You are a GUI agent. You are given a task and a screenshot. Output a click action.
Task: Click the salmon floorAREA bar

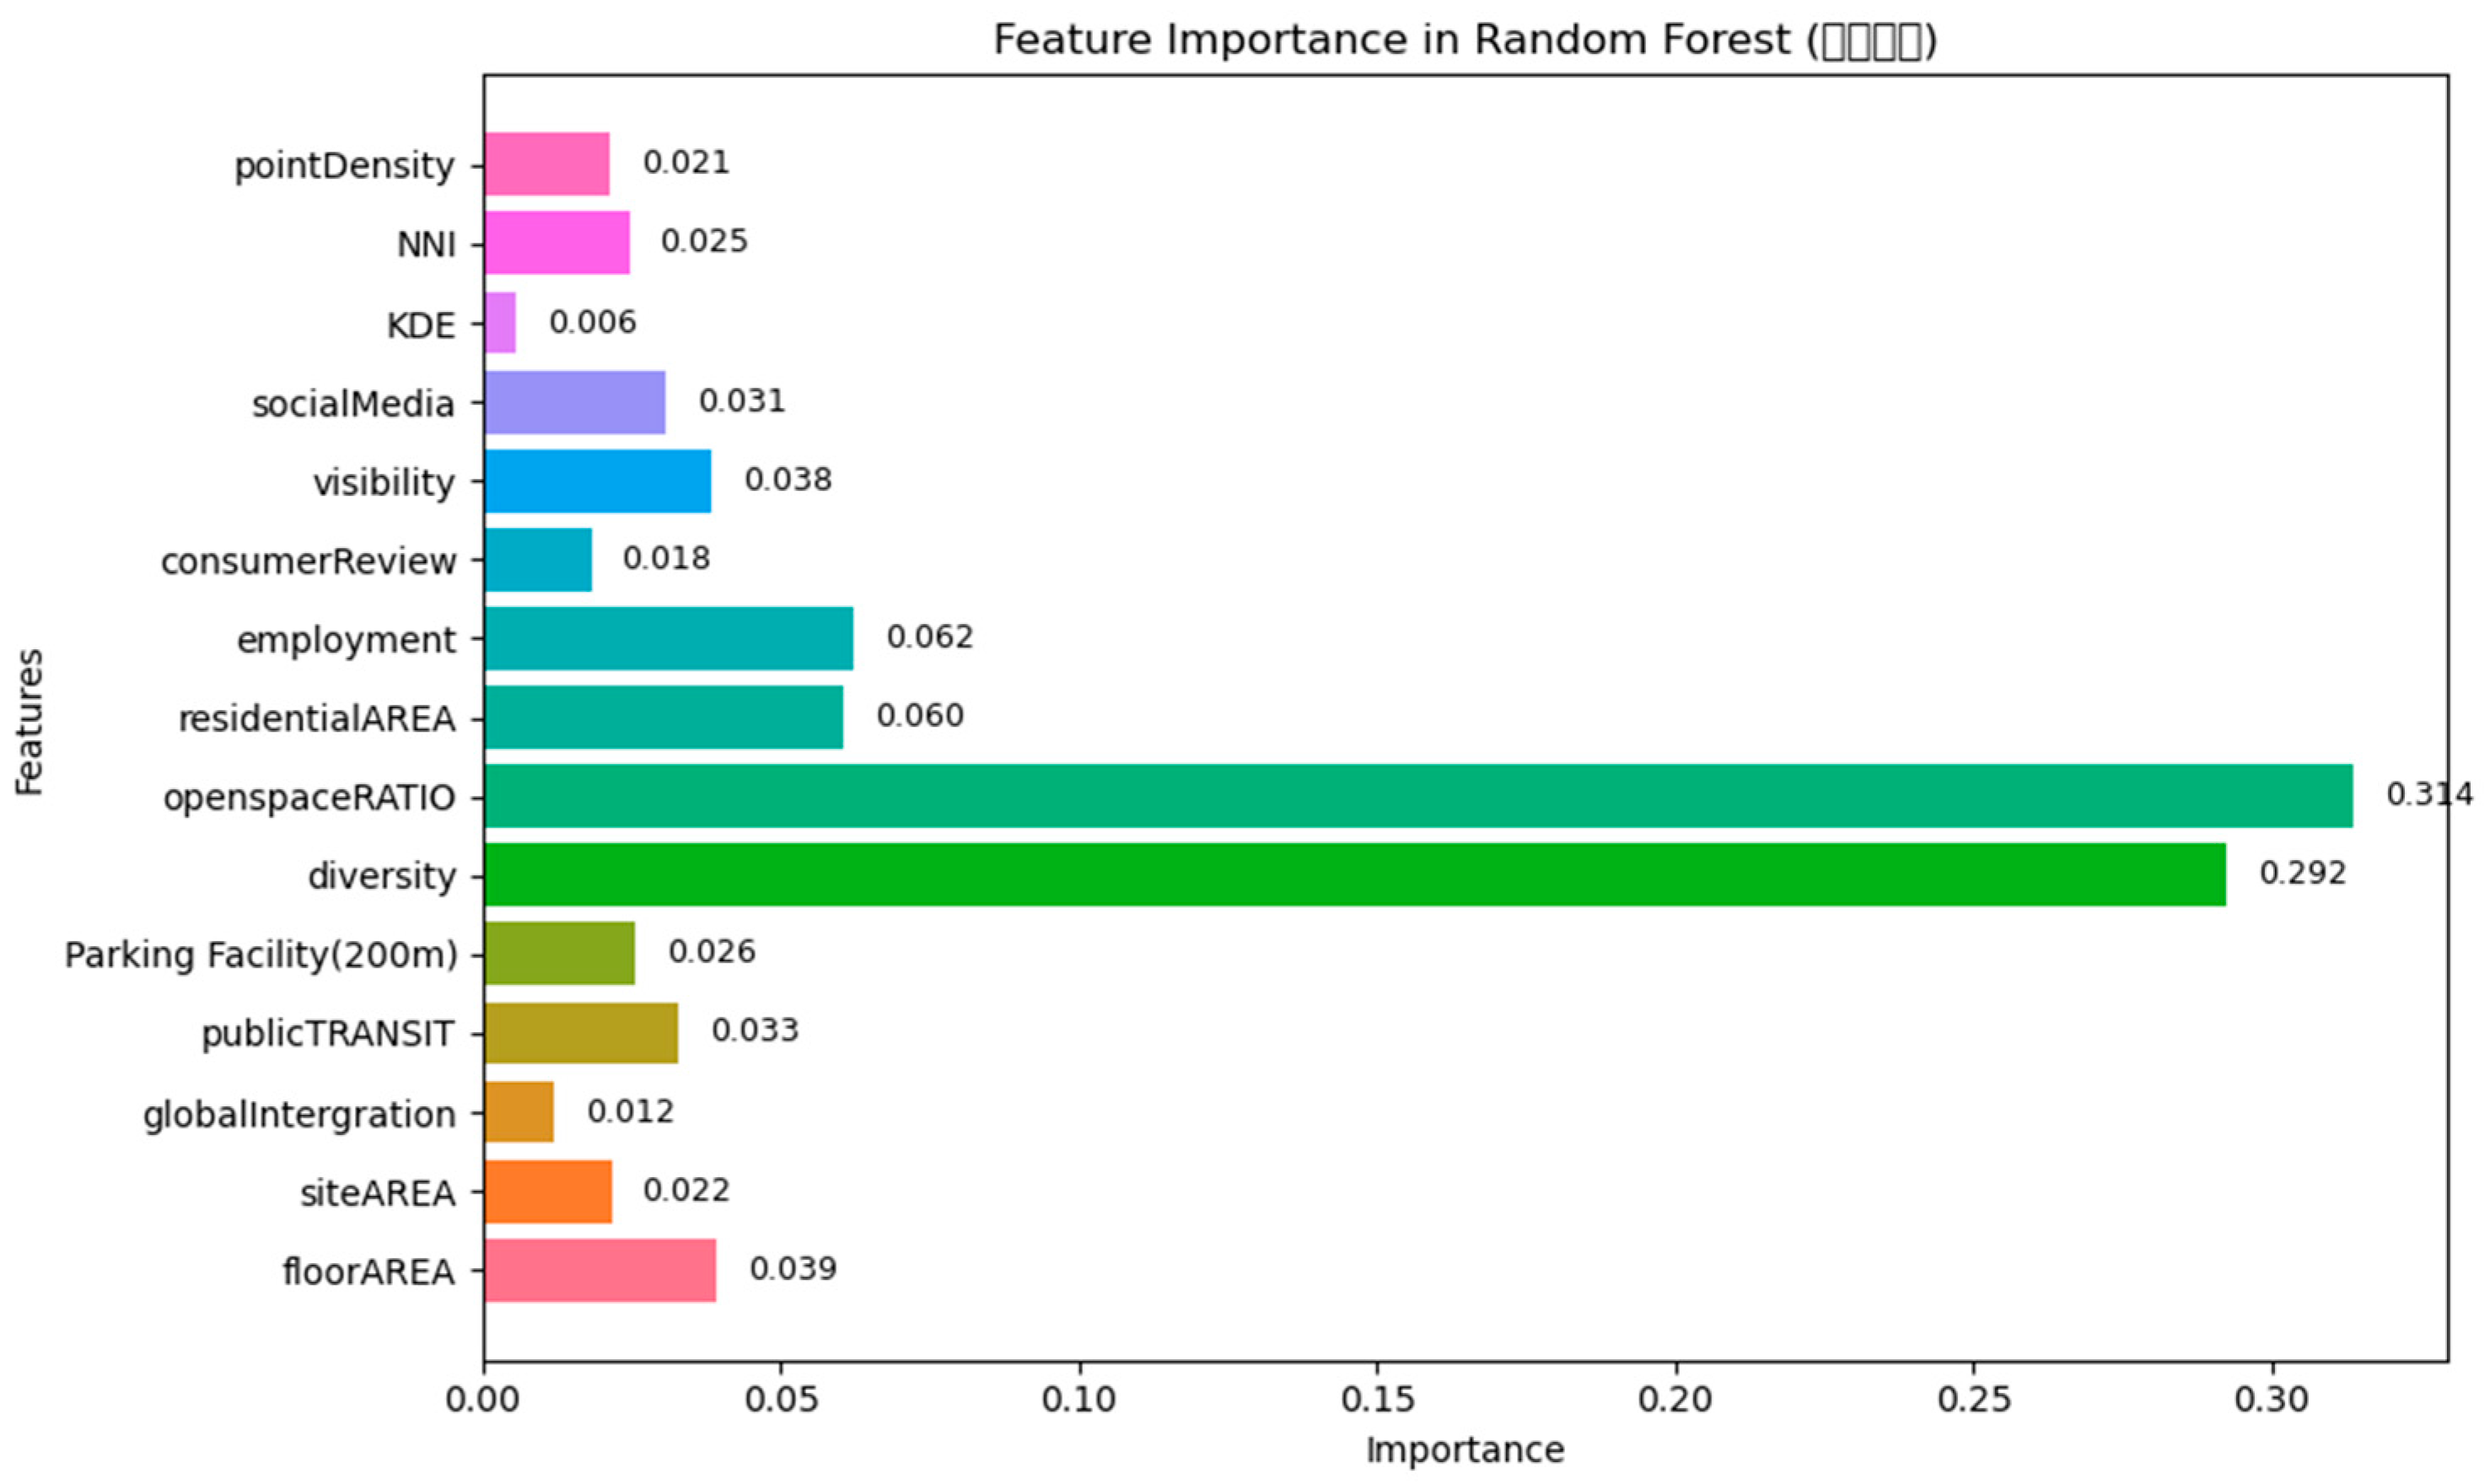point(600,1270)
